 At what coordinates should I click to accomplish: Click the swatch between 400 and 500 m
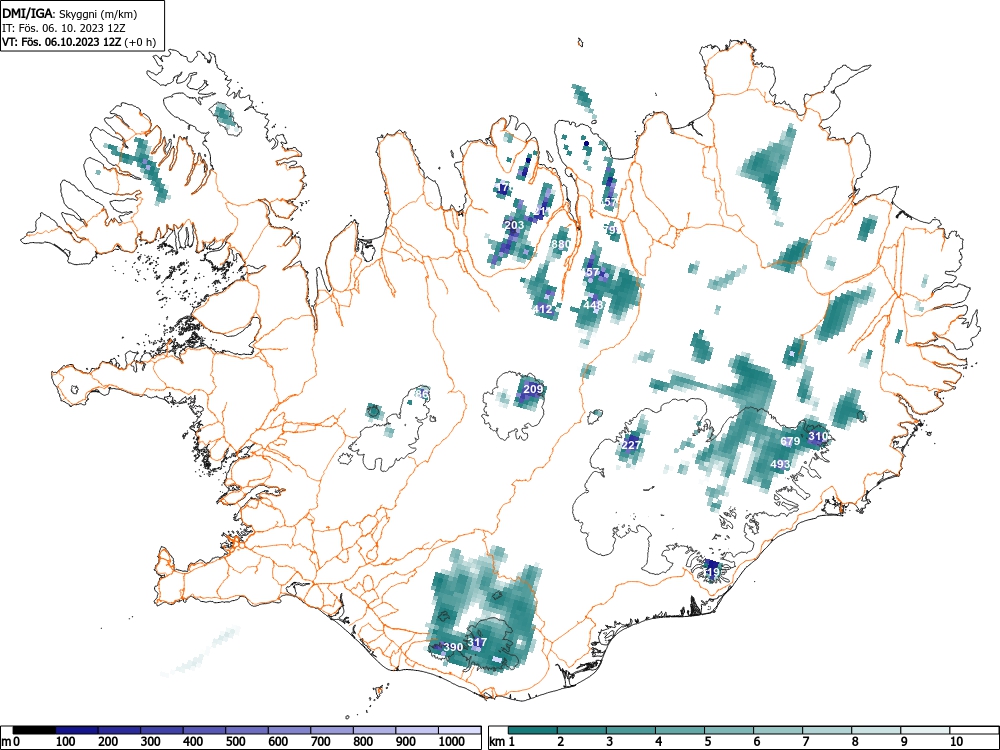coord(204,730)
